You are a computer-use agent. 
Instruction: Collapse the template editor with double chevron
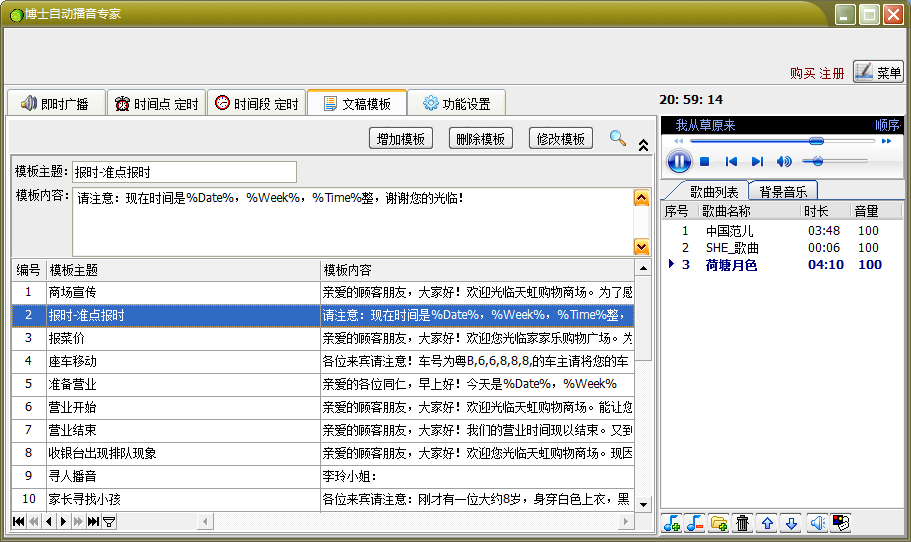point(643,144)
